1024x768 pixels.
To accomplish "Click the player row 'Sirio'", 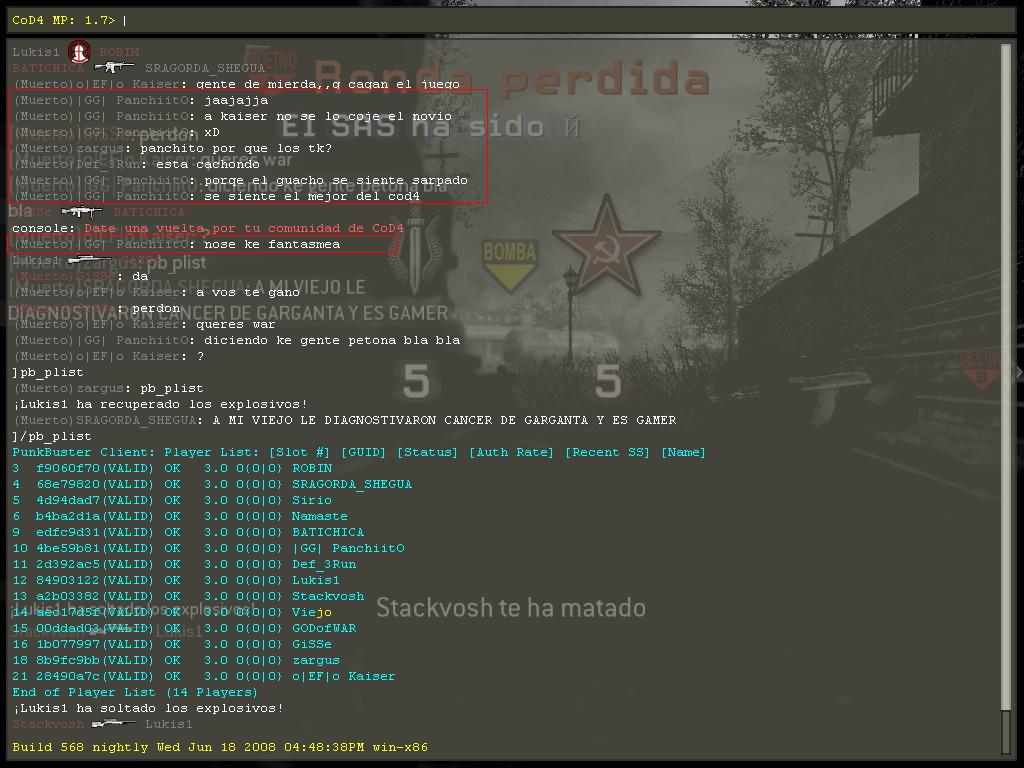I will click(x=172, y=500).
